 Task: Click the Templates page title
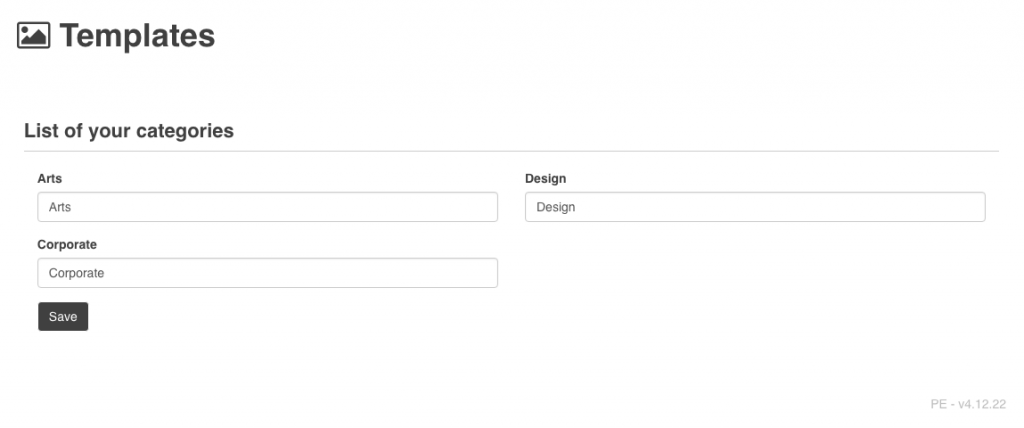tap(137, 36)
